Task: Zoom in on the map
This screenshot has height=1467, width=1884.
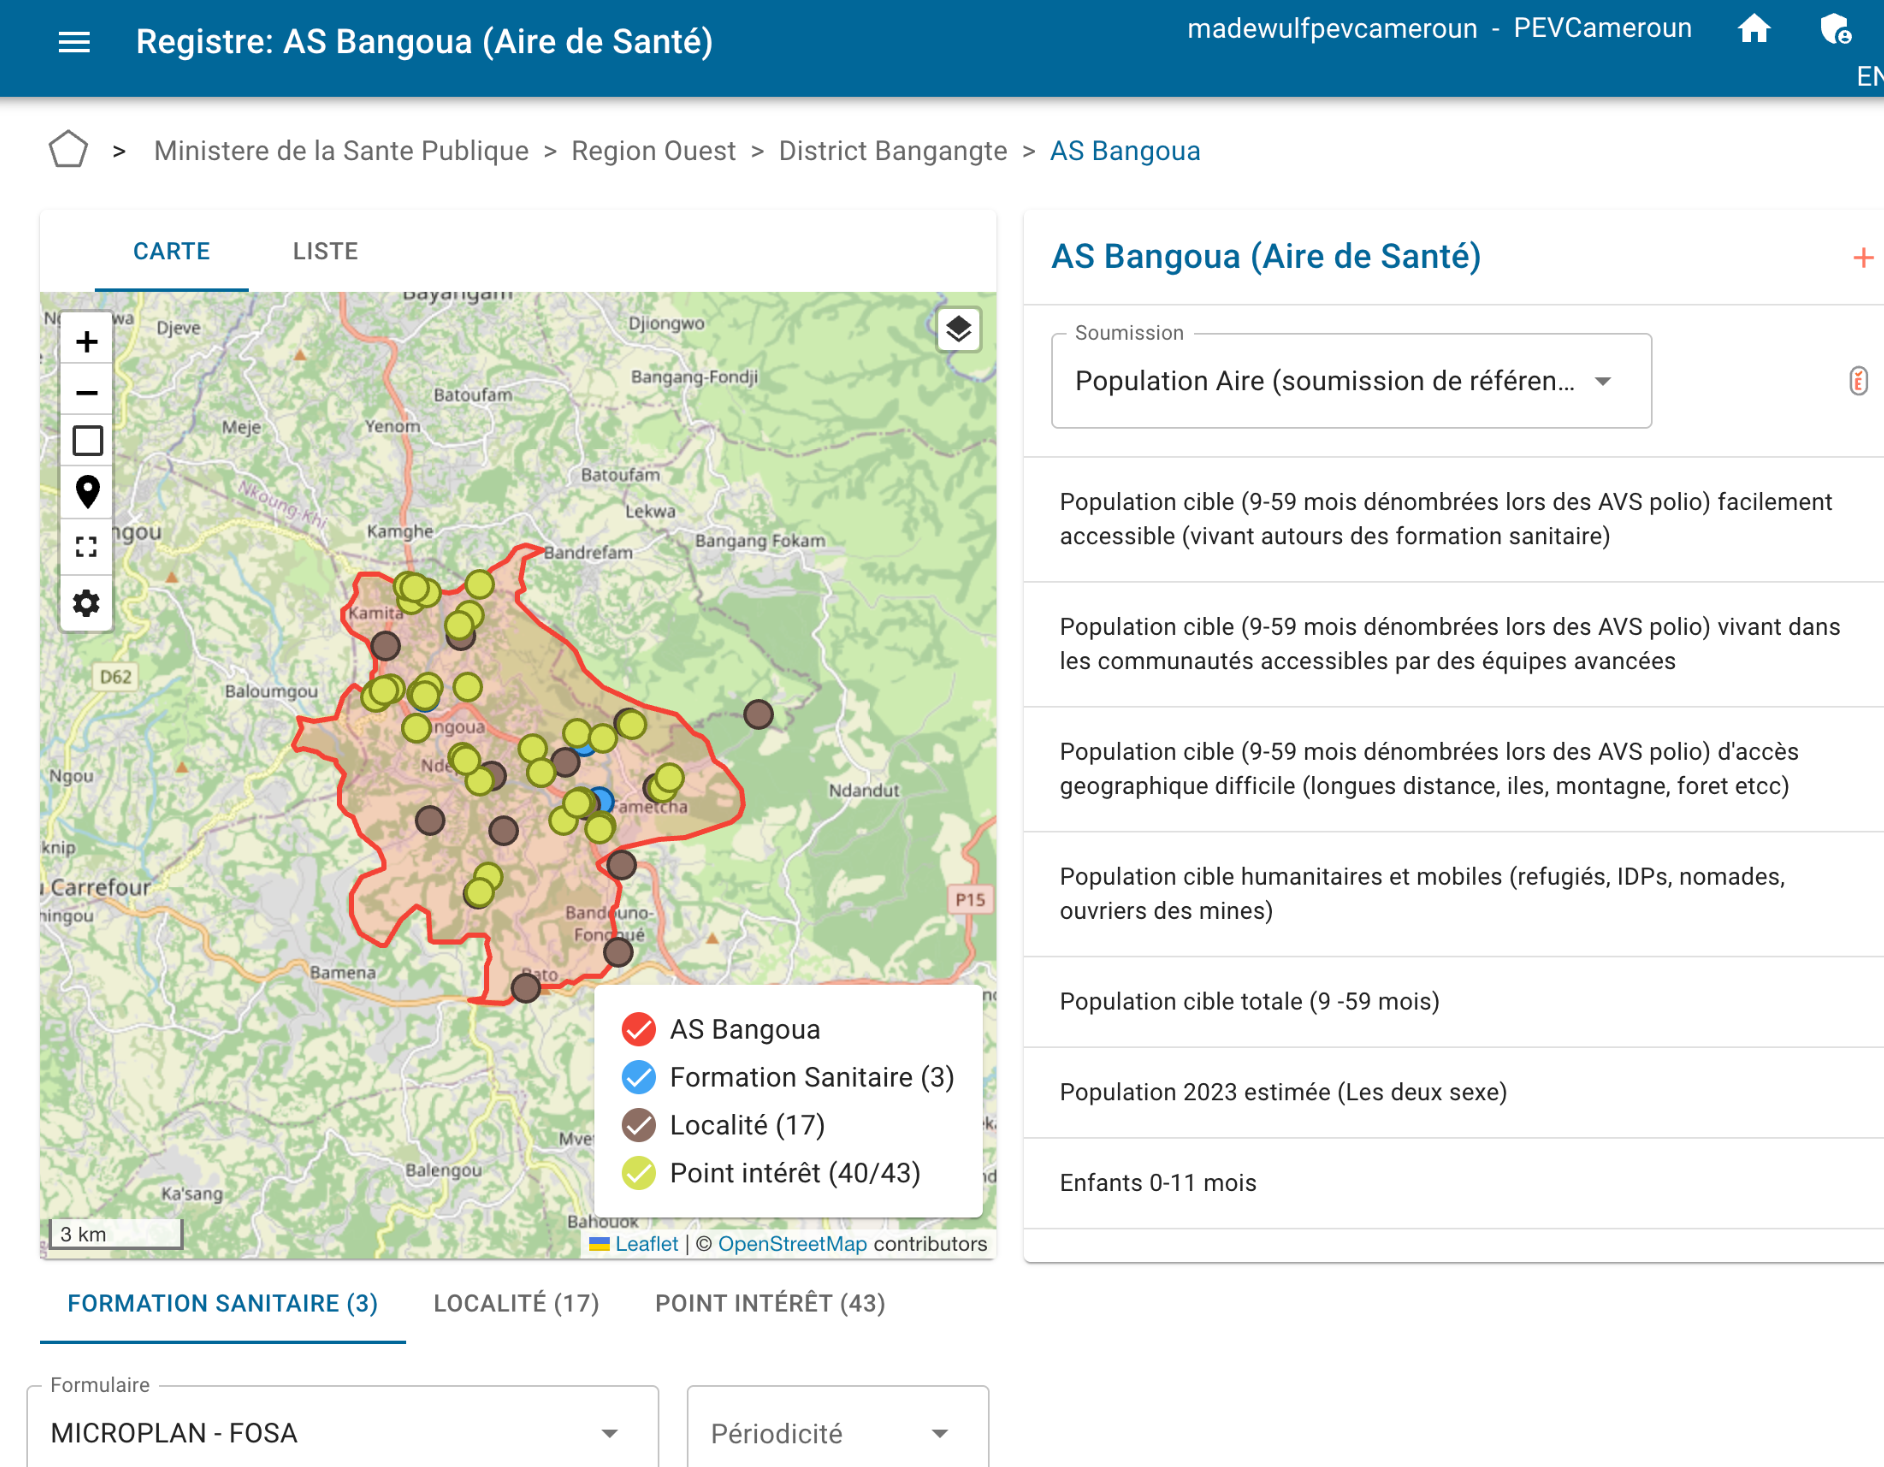Action: tap(87, 342)
